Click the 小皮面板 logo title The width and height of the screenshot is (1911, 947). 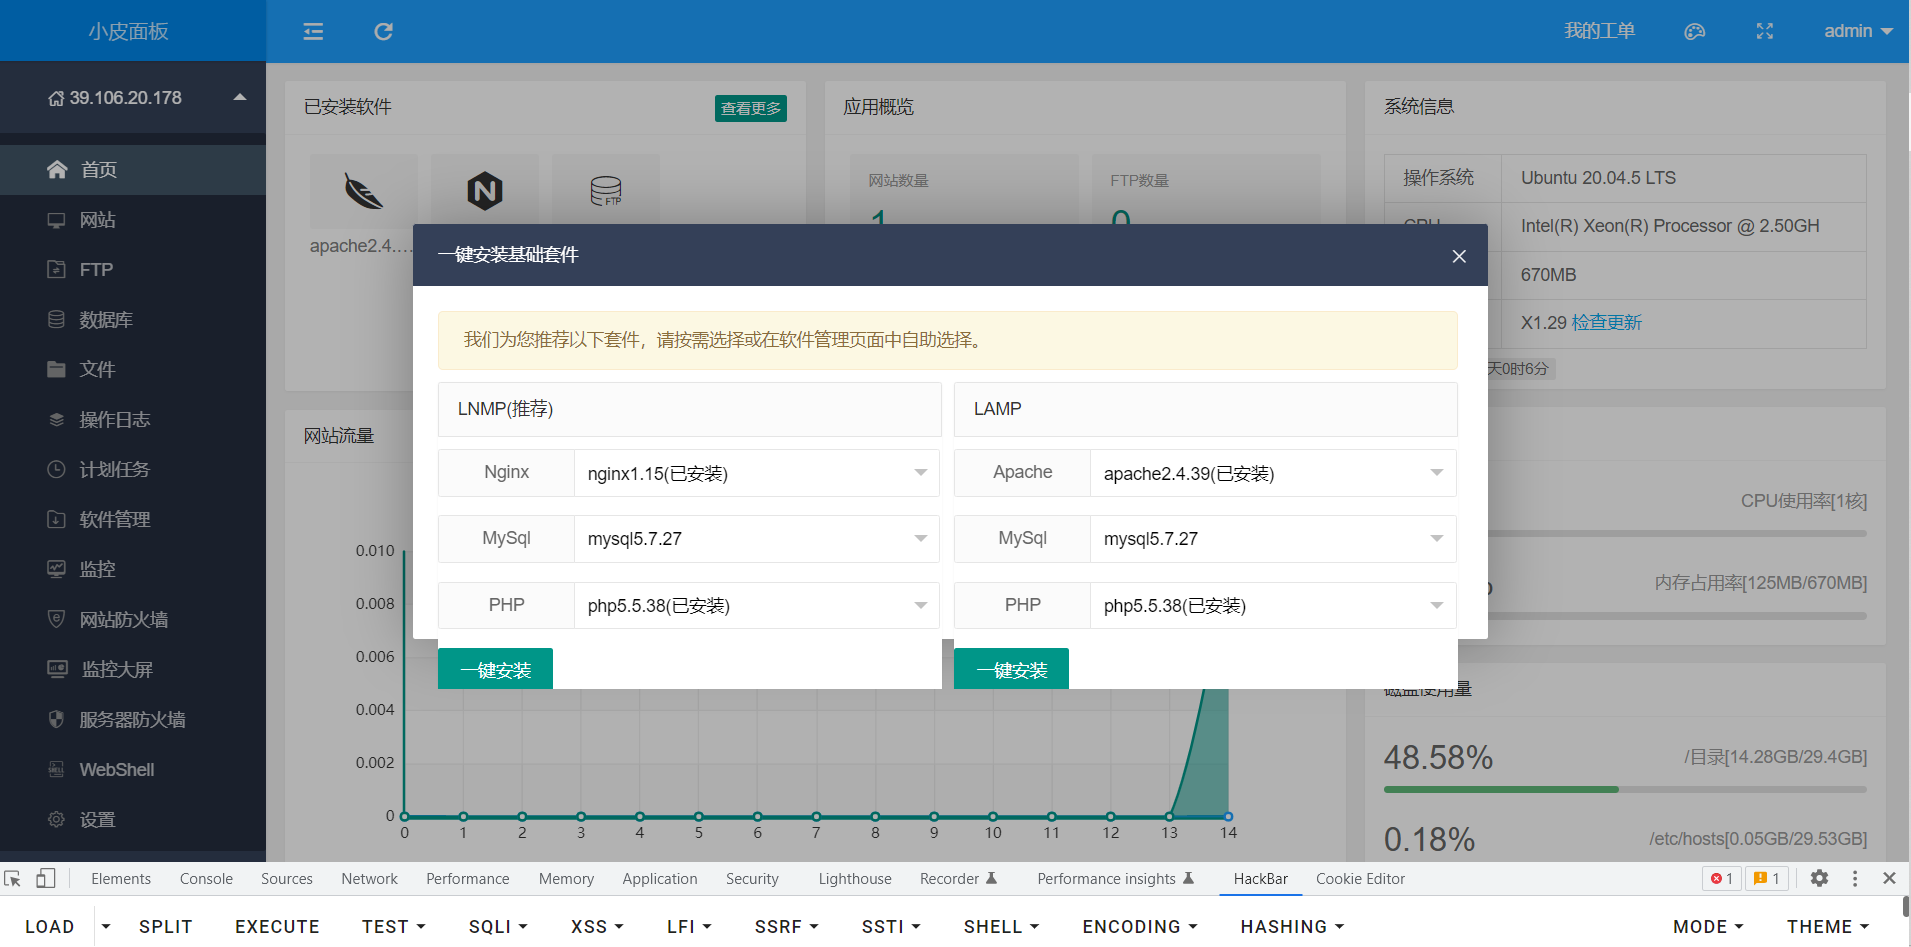point(128,31)
